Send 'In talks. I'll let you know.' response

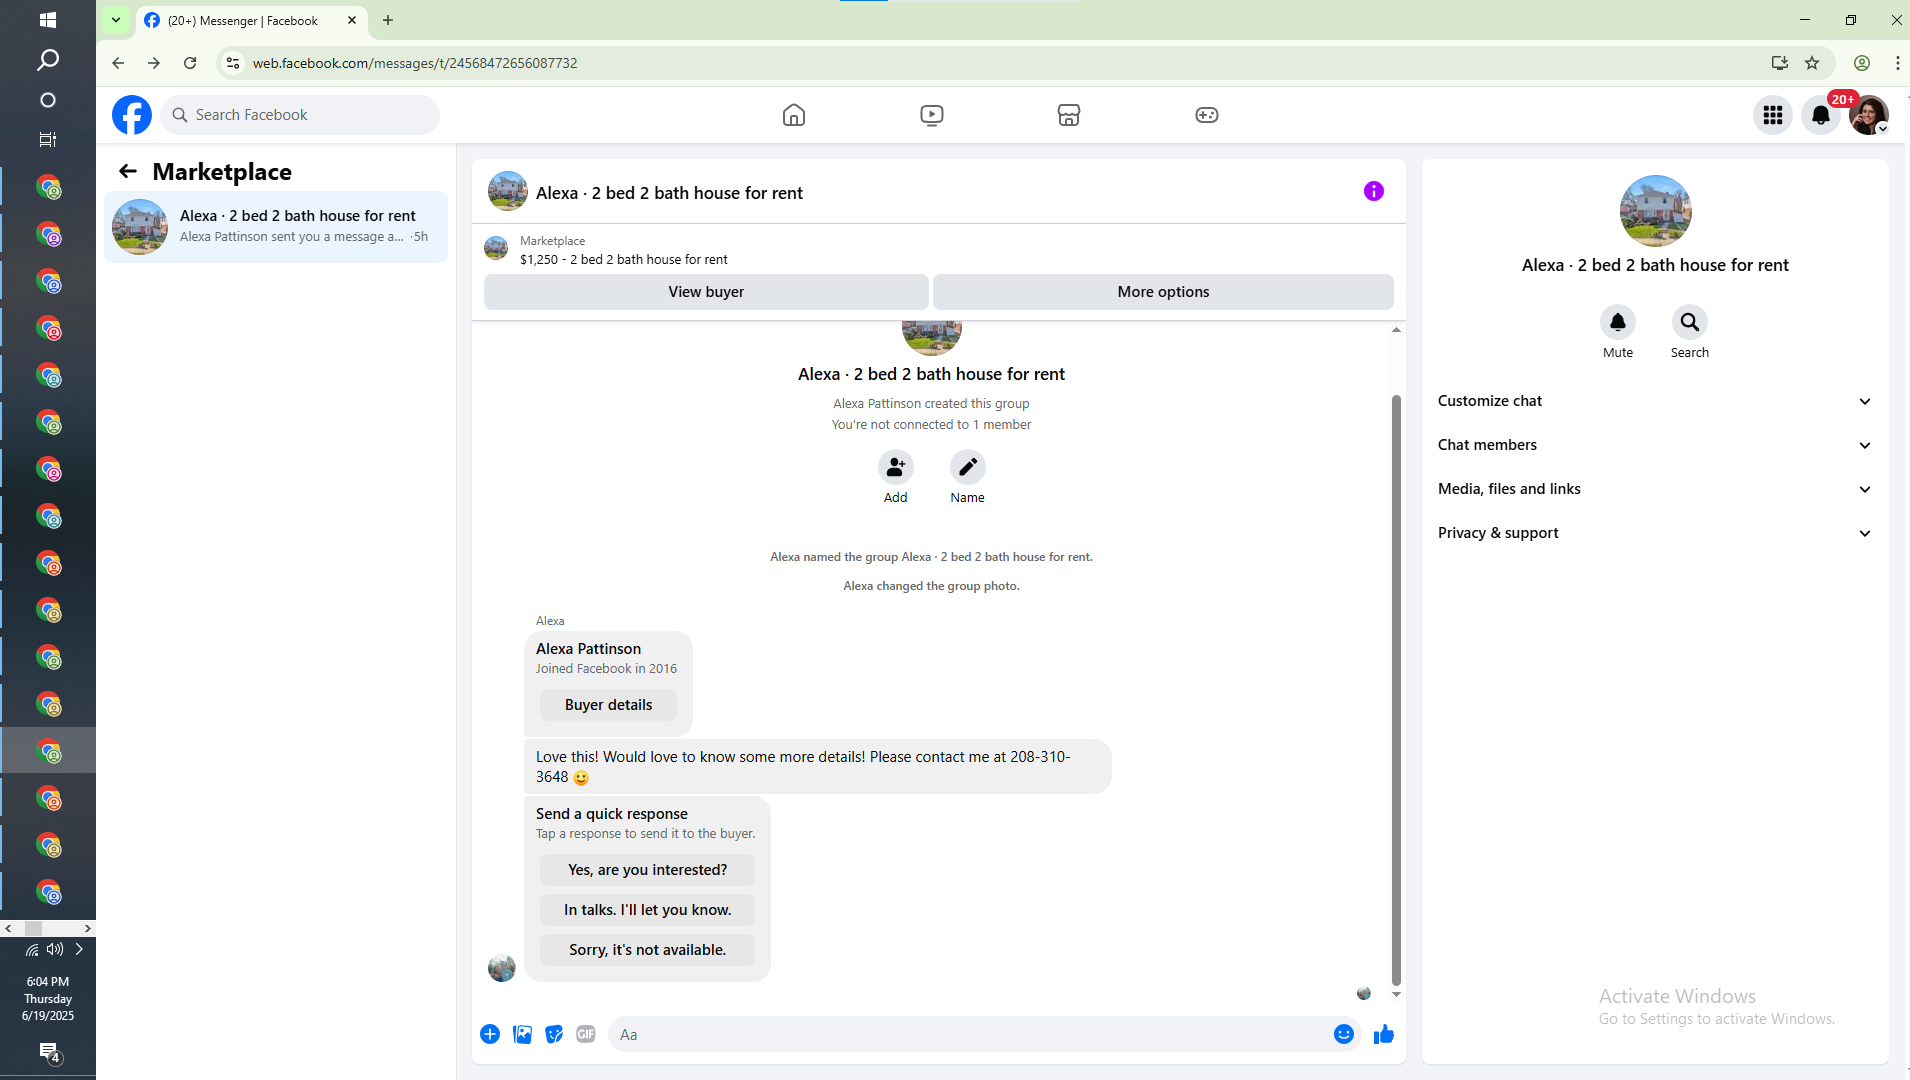(x=647, y=910)
